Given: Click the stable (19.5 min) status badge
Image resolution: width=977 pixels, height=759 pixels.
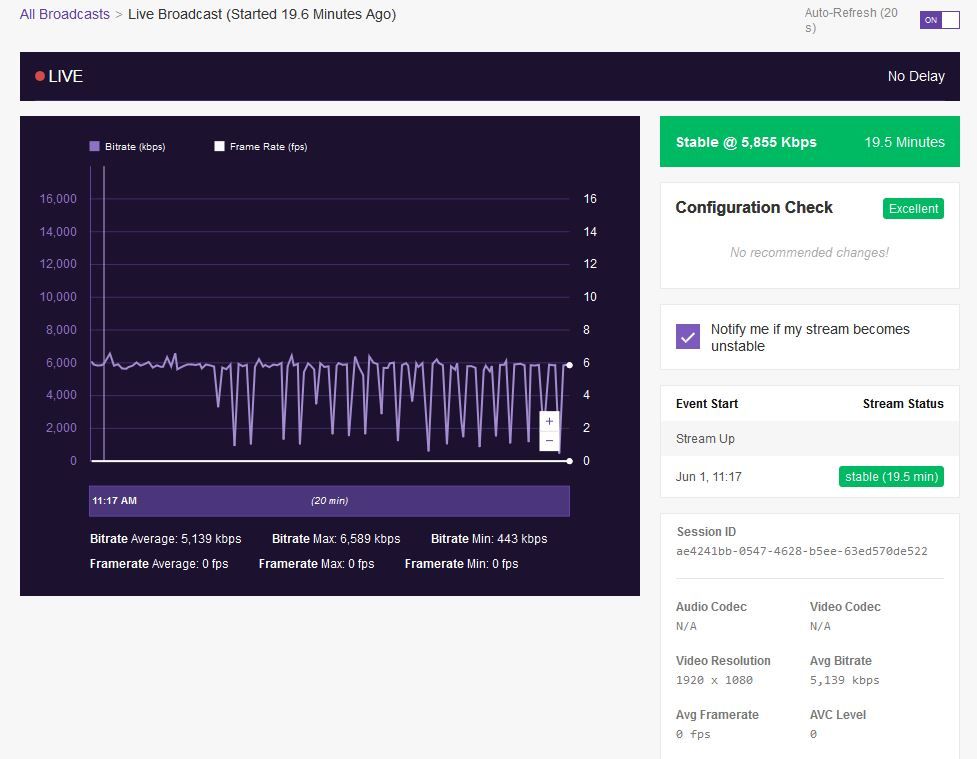Looking at the screenshot, I should (x=891, y=477).
